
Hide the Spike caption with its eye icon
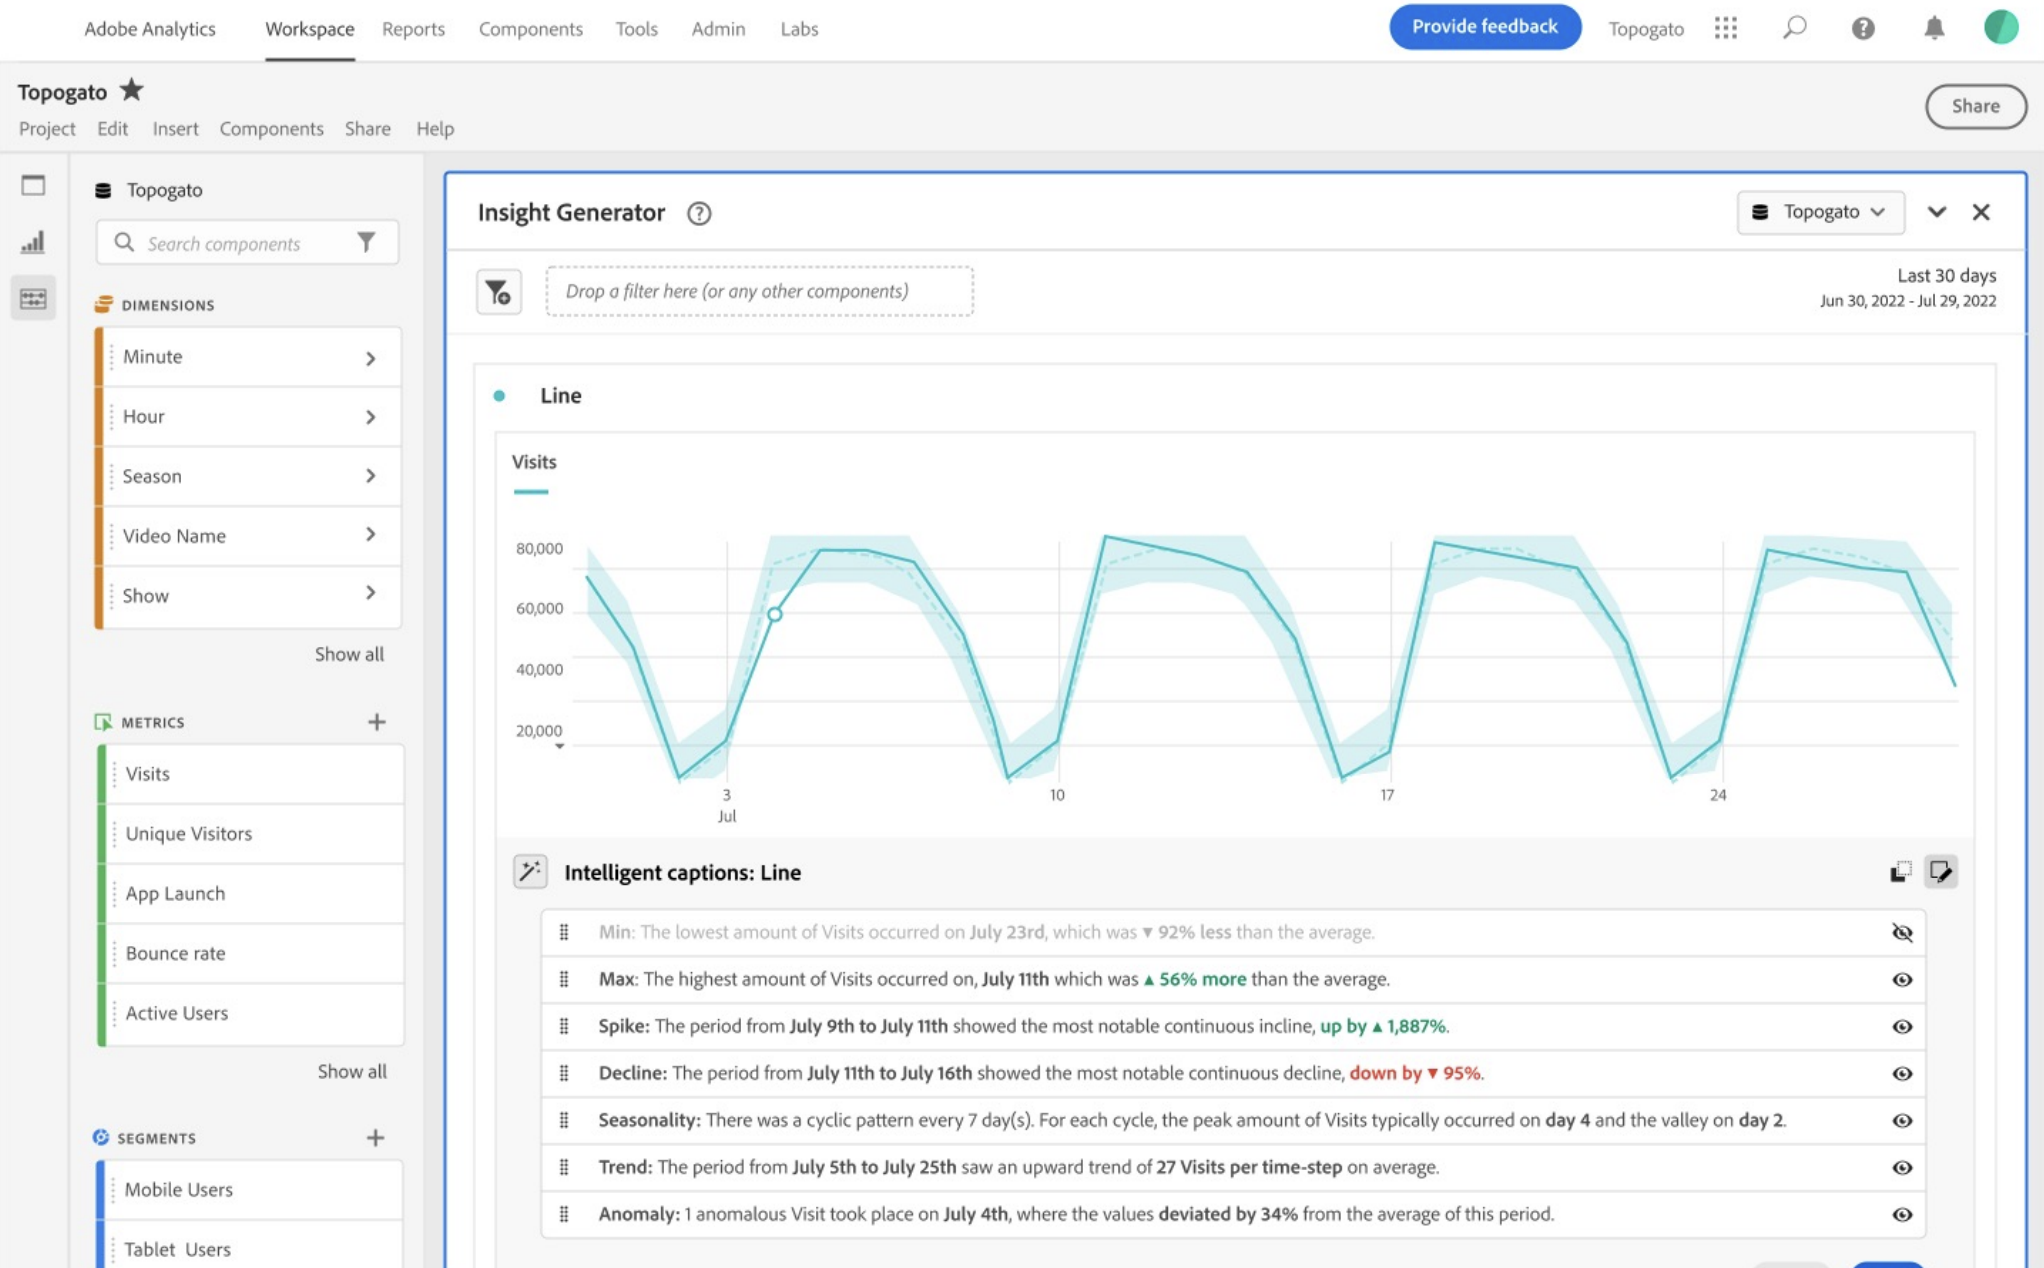coord(1901,1026)
